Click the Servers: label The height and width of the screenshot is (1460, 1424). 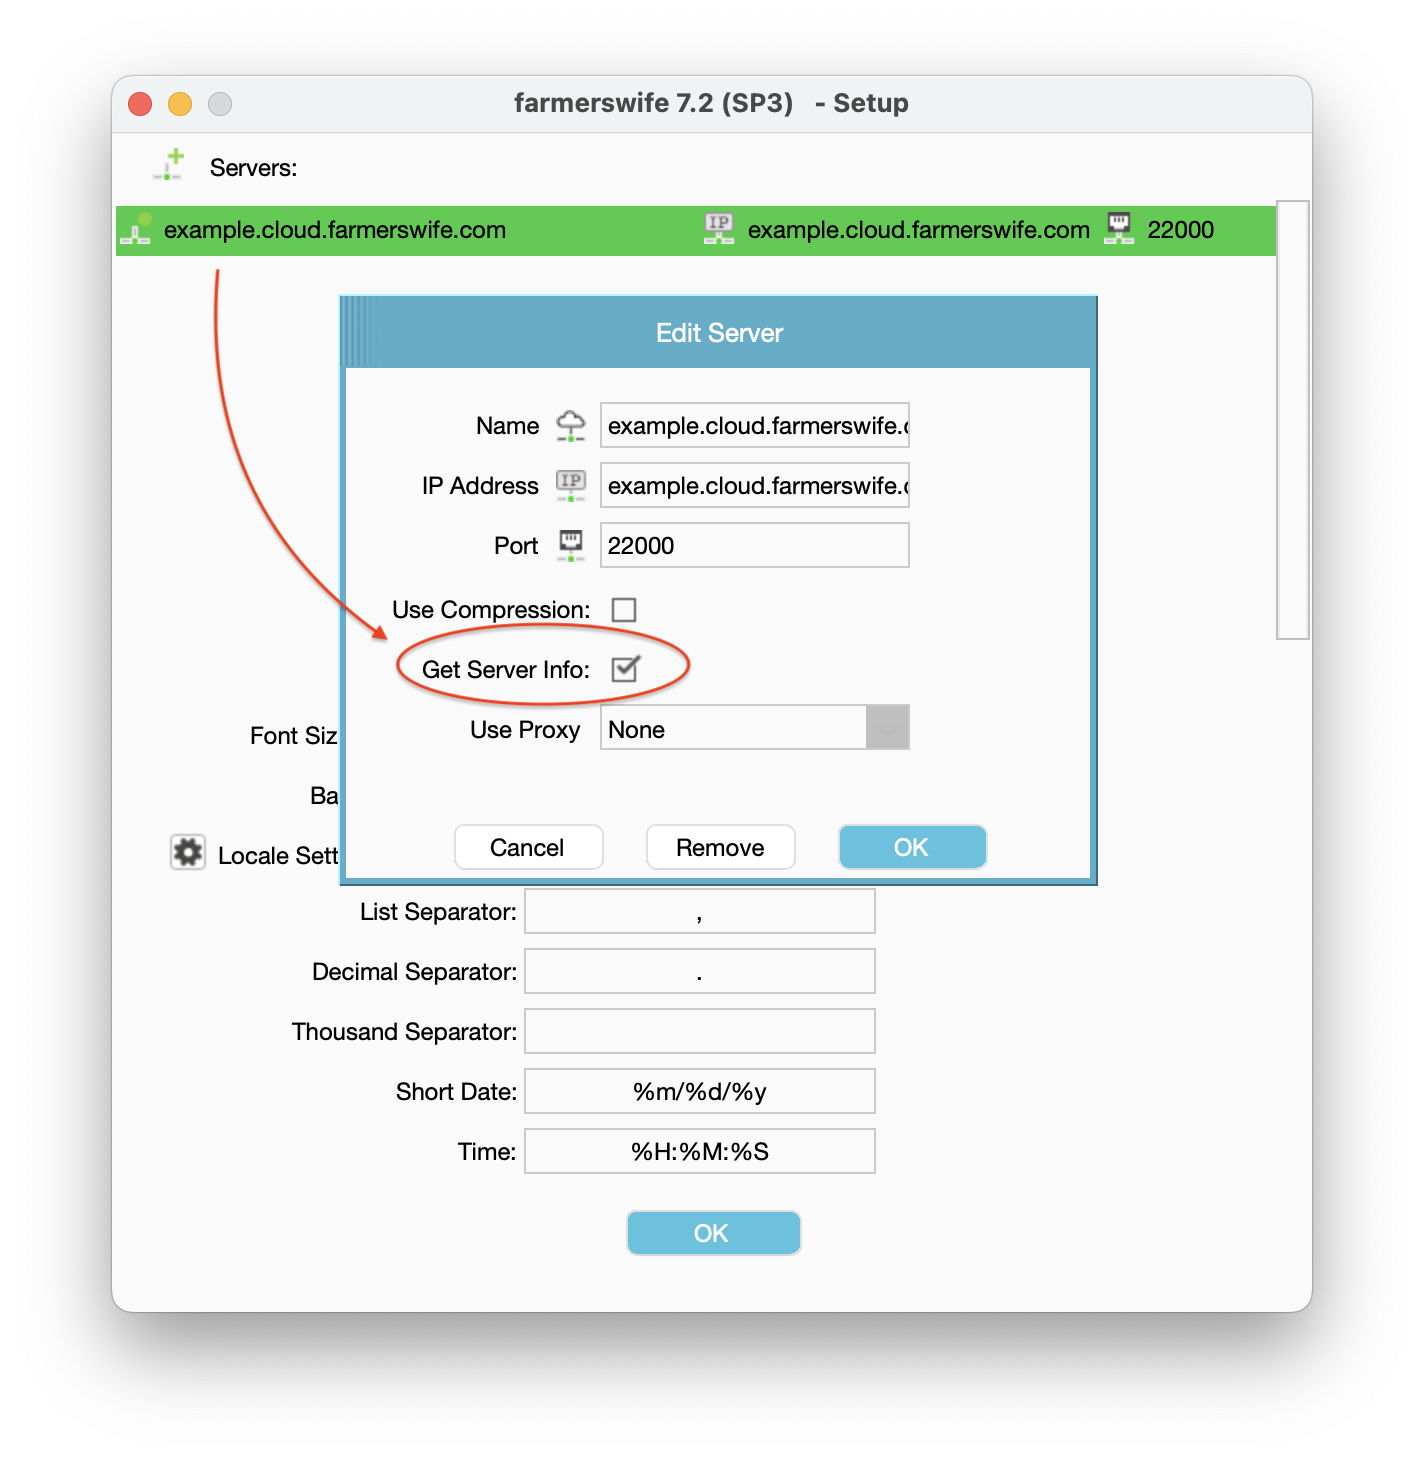(253, 167)
